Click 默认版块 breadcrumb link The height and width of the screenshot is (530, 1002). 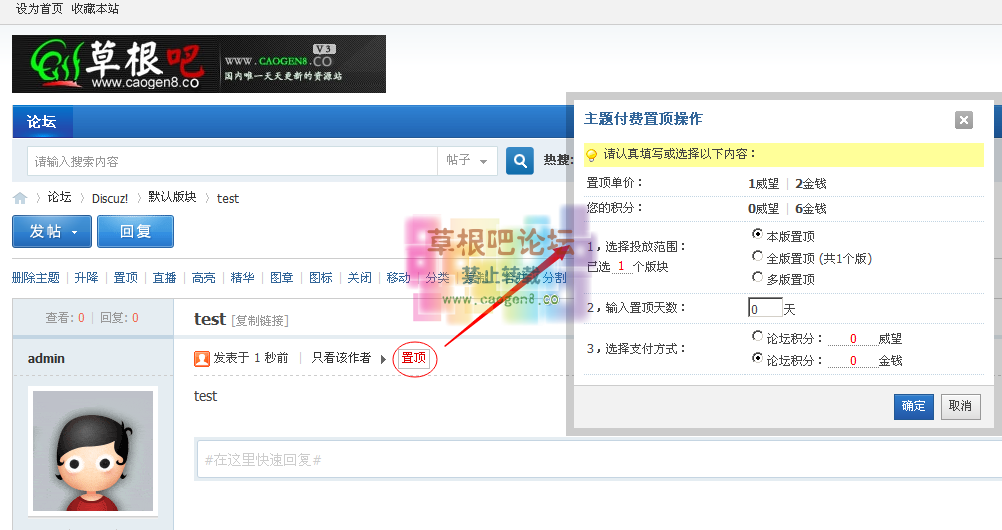173,197
